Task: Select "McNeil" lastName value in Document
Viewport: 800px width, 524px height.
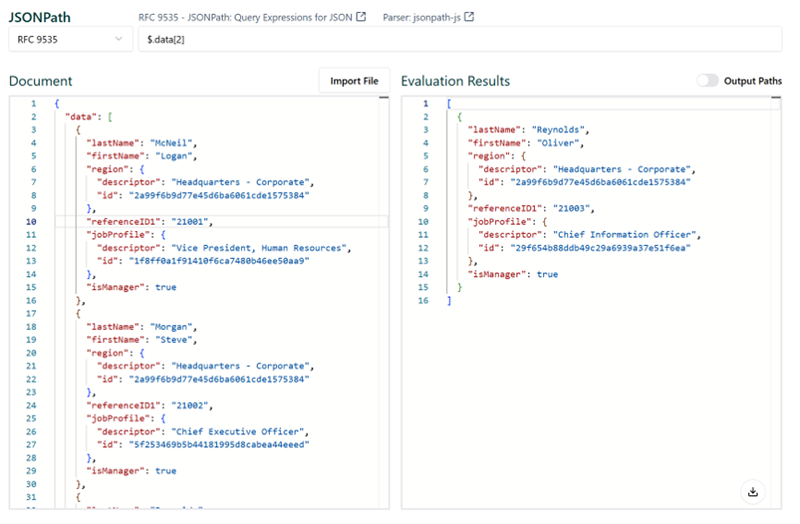Action: (171, 143)
